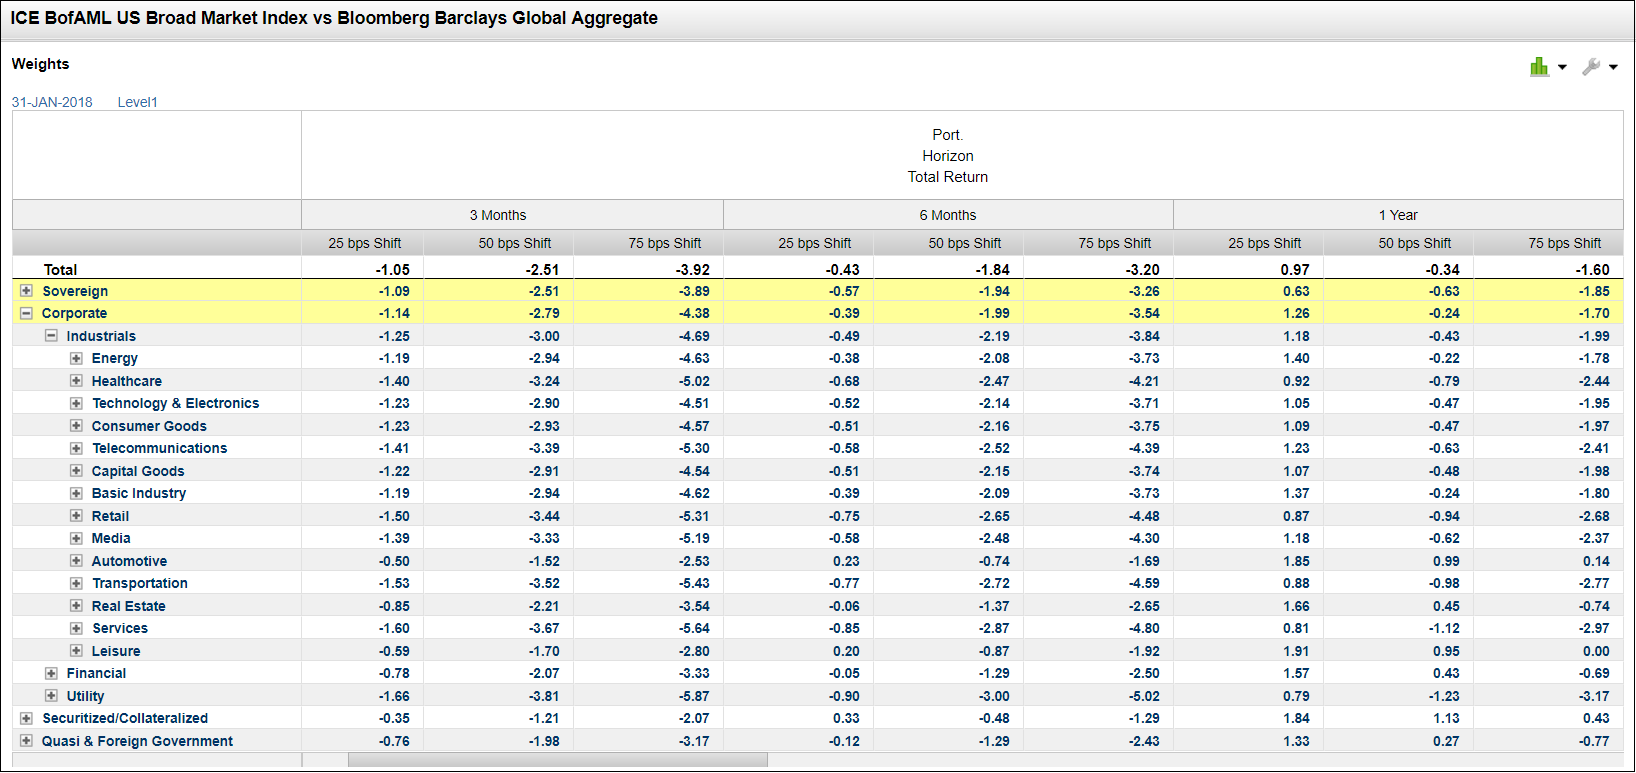Expand the Automotive plus icon
The height and width of the screenshot is (773, 1636).
(x=76, y=561)
